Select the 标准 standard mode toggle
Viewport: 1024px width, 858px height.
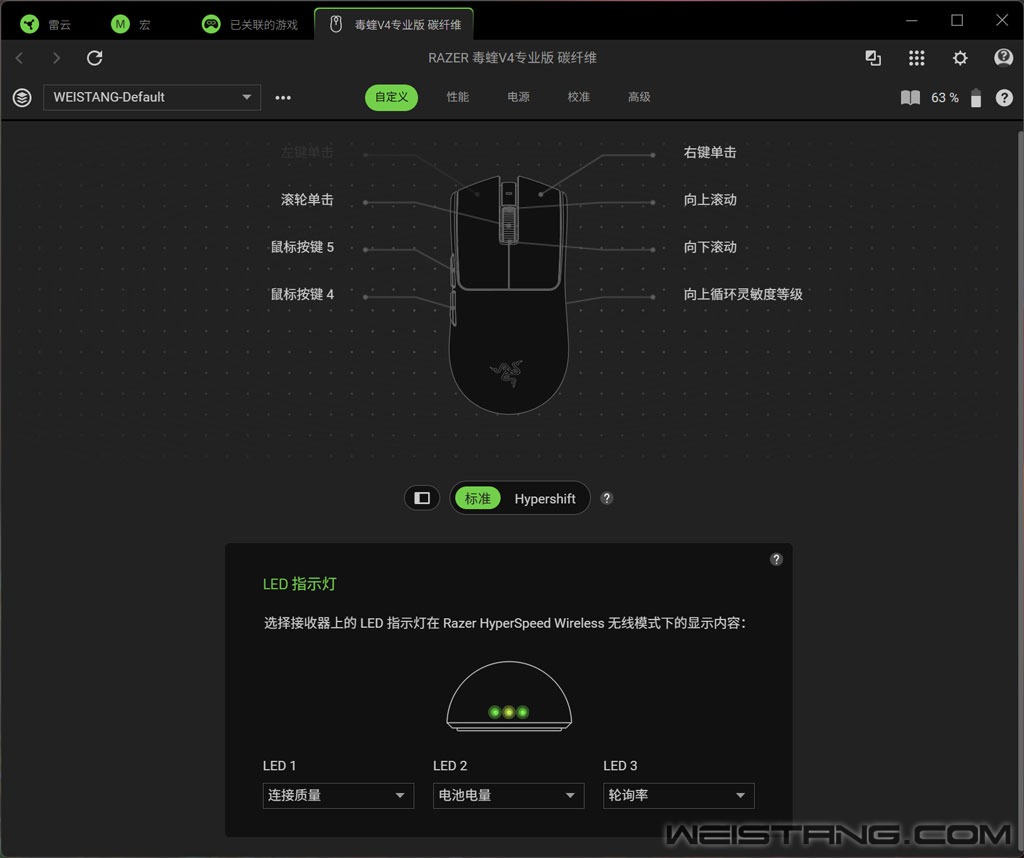click(477, 499)
